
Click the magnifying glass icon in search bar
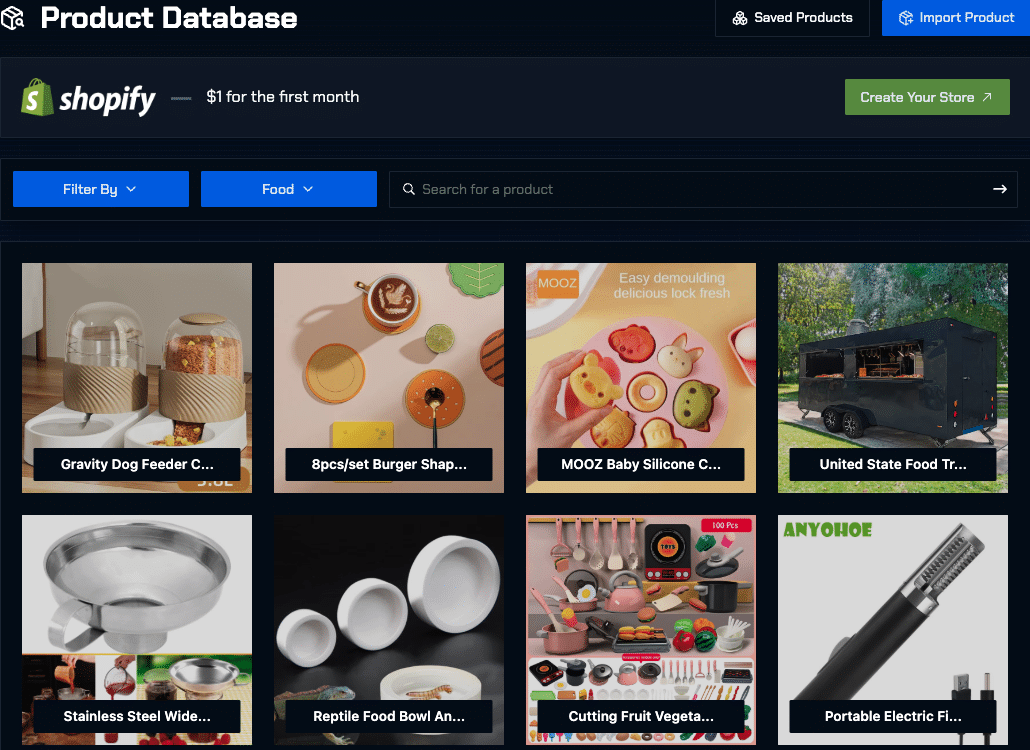[x=409, y=189]
